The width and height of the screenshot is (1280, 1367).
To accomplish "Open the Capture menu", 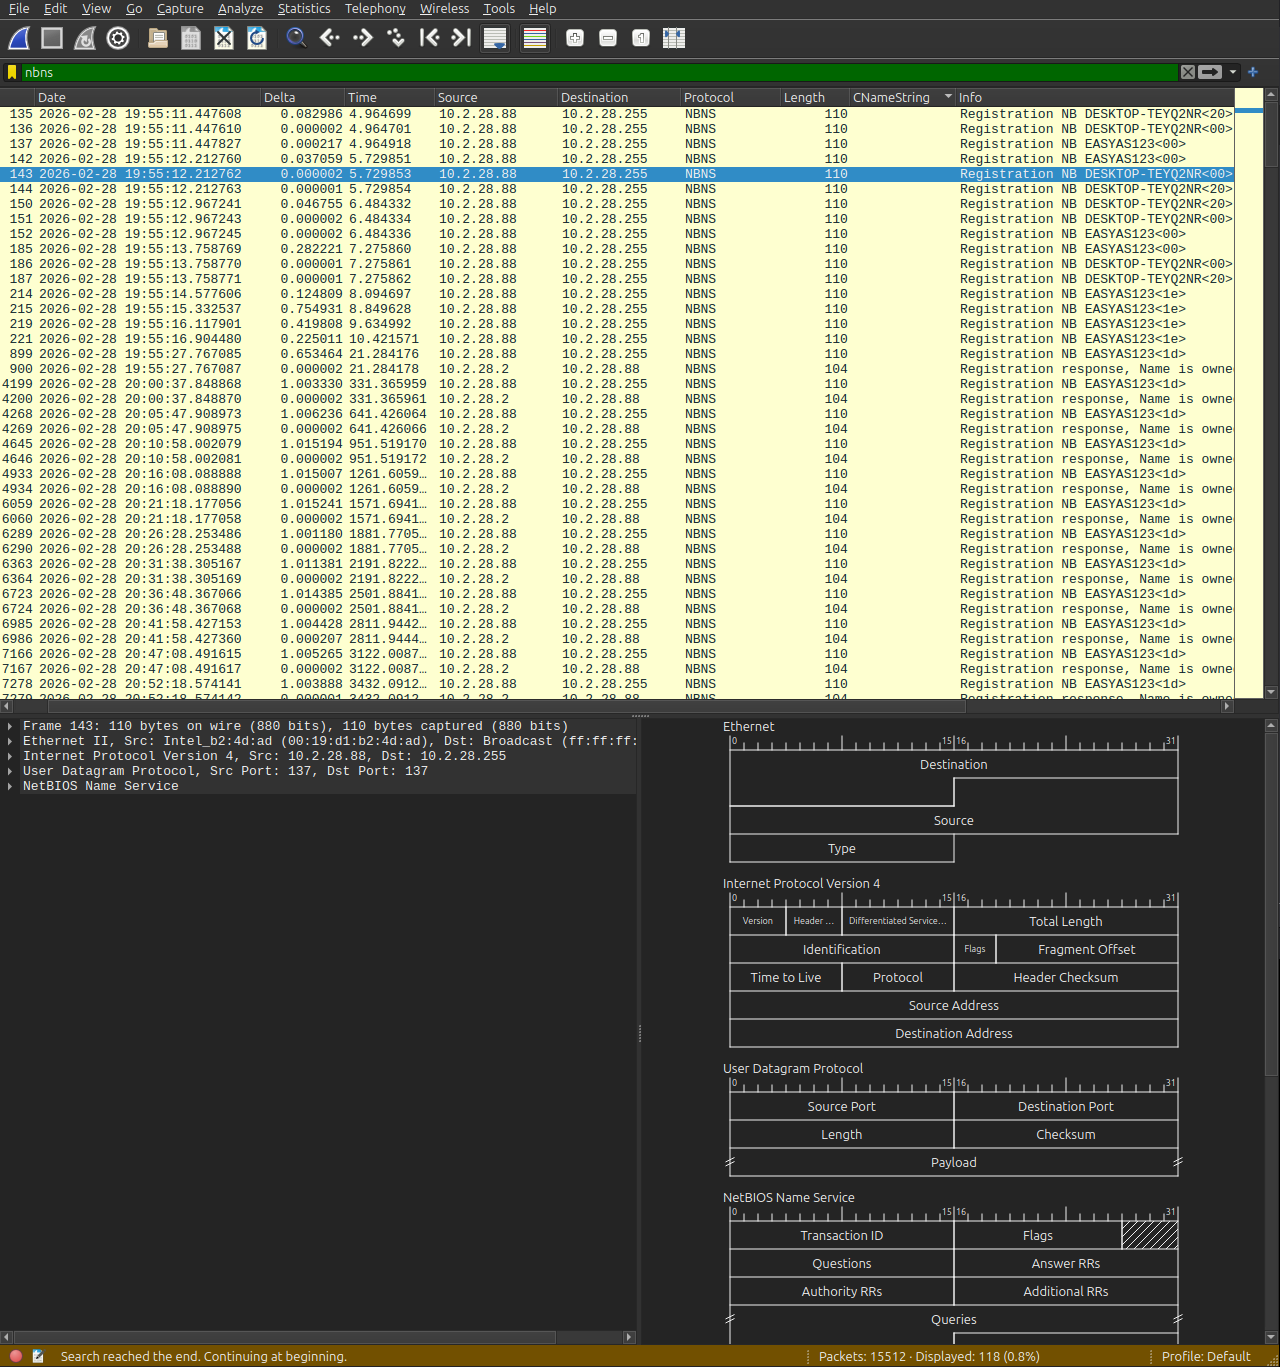I will (180, 9).
